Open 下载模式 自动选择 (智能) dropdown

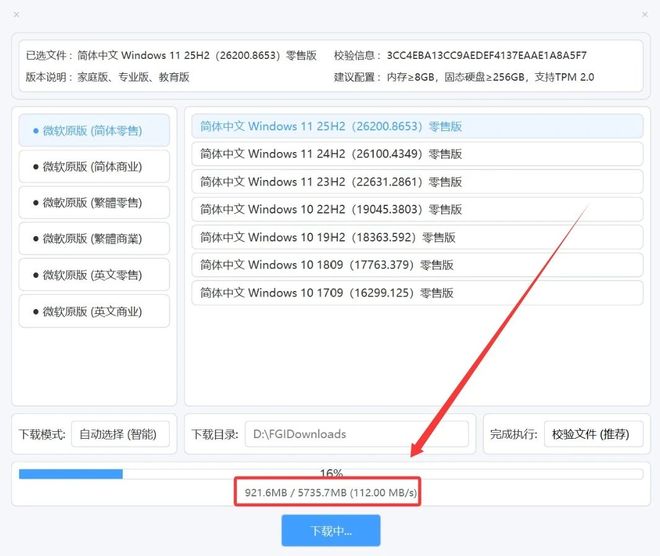coord(120,434)
